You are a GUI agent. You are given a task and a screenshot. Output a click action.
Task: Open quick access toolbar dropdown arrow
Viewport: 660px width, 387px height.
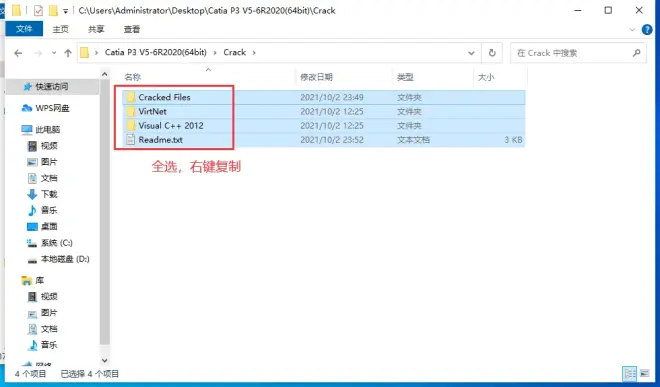[x=65, y=11]
